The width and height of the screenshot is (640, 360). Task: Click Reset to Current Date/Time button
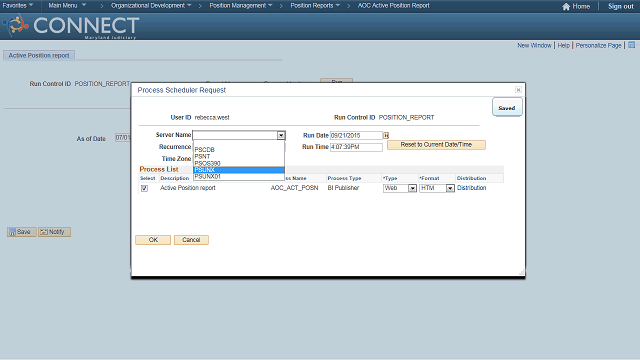[x=436, y=145]
